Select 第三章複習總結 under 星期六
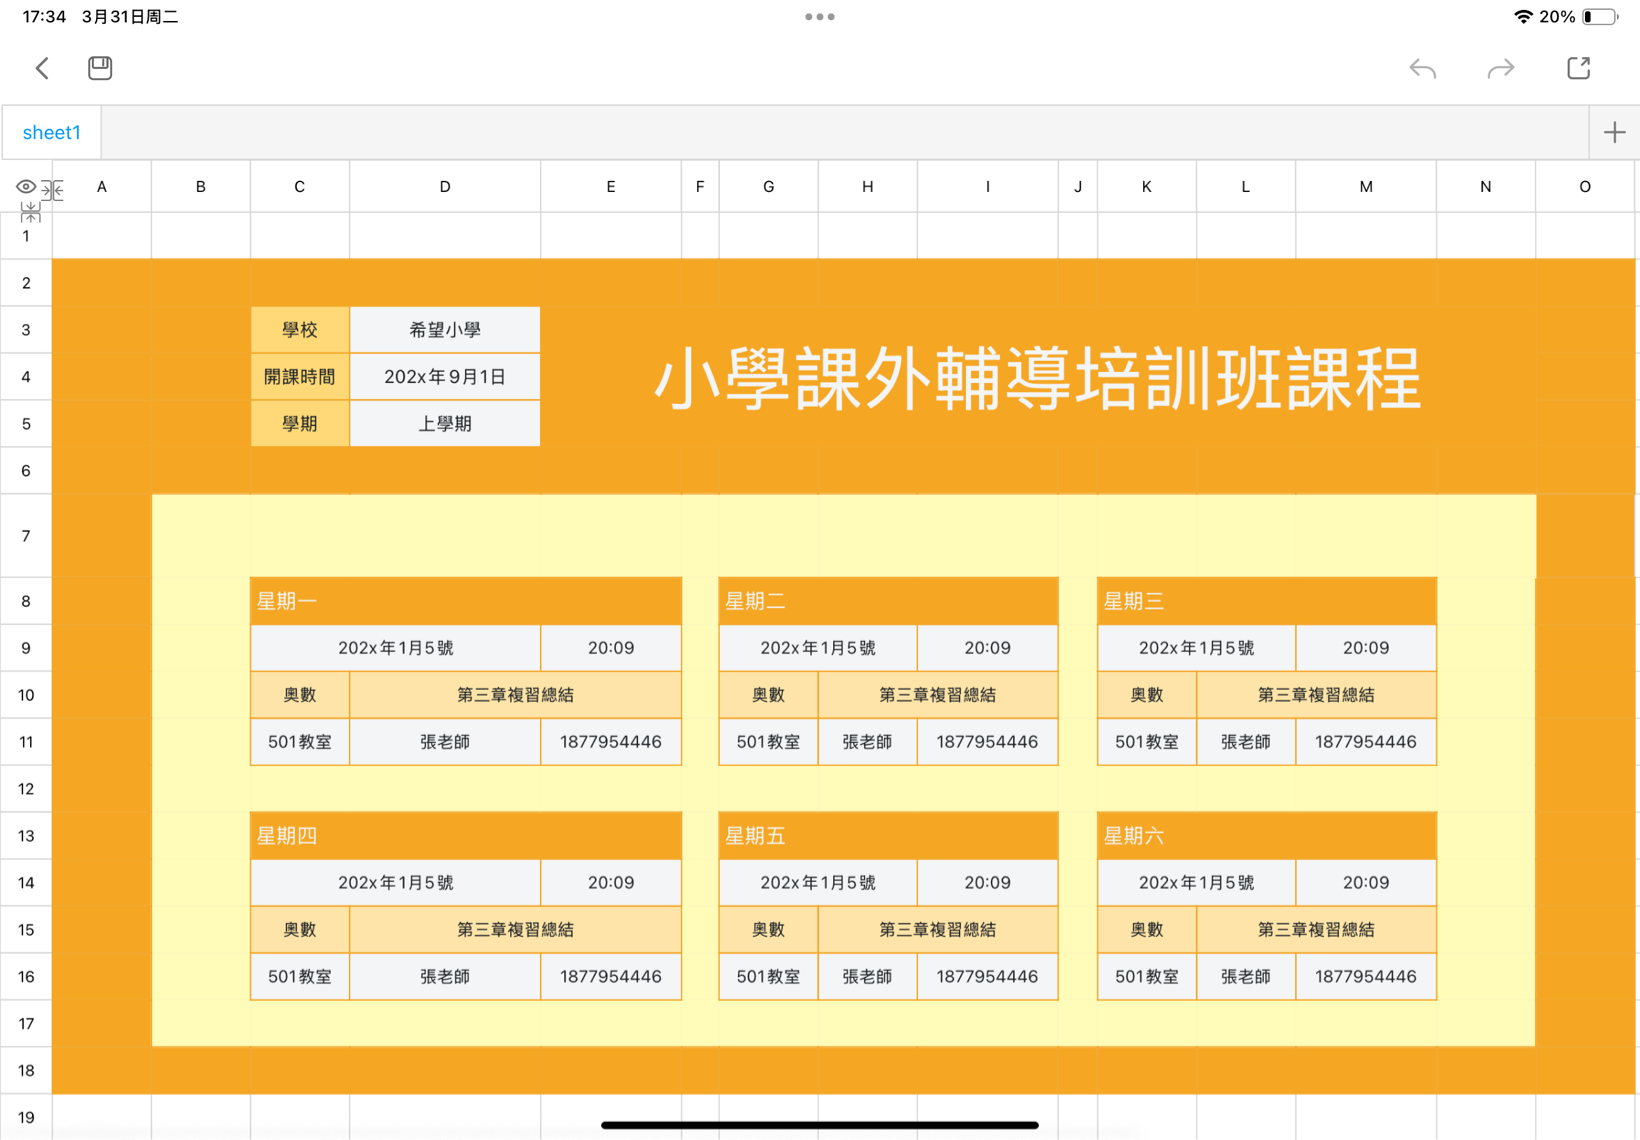1640x1140 pixels. click(1316, 930)
